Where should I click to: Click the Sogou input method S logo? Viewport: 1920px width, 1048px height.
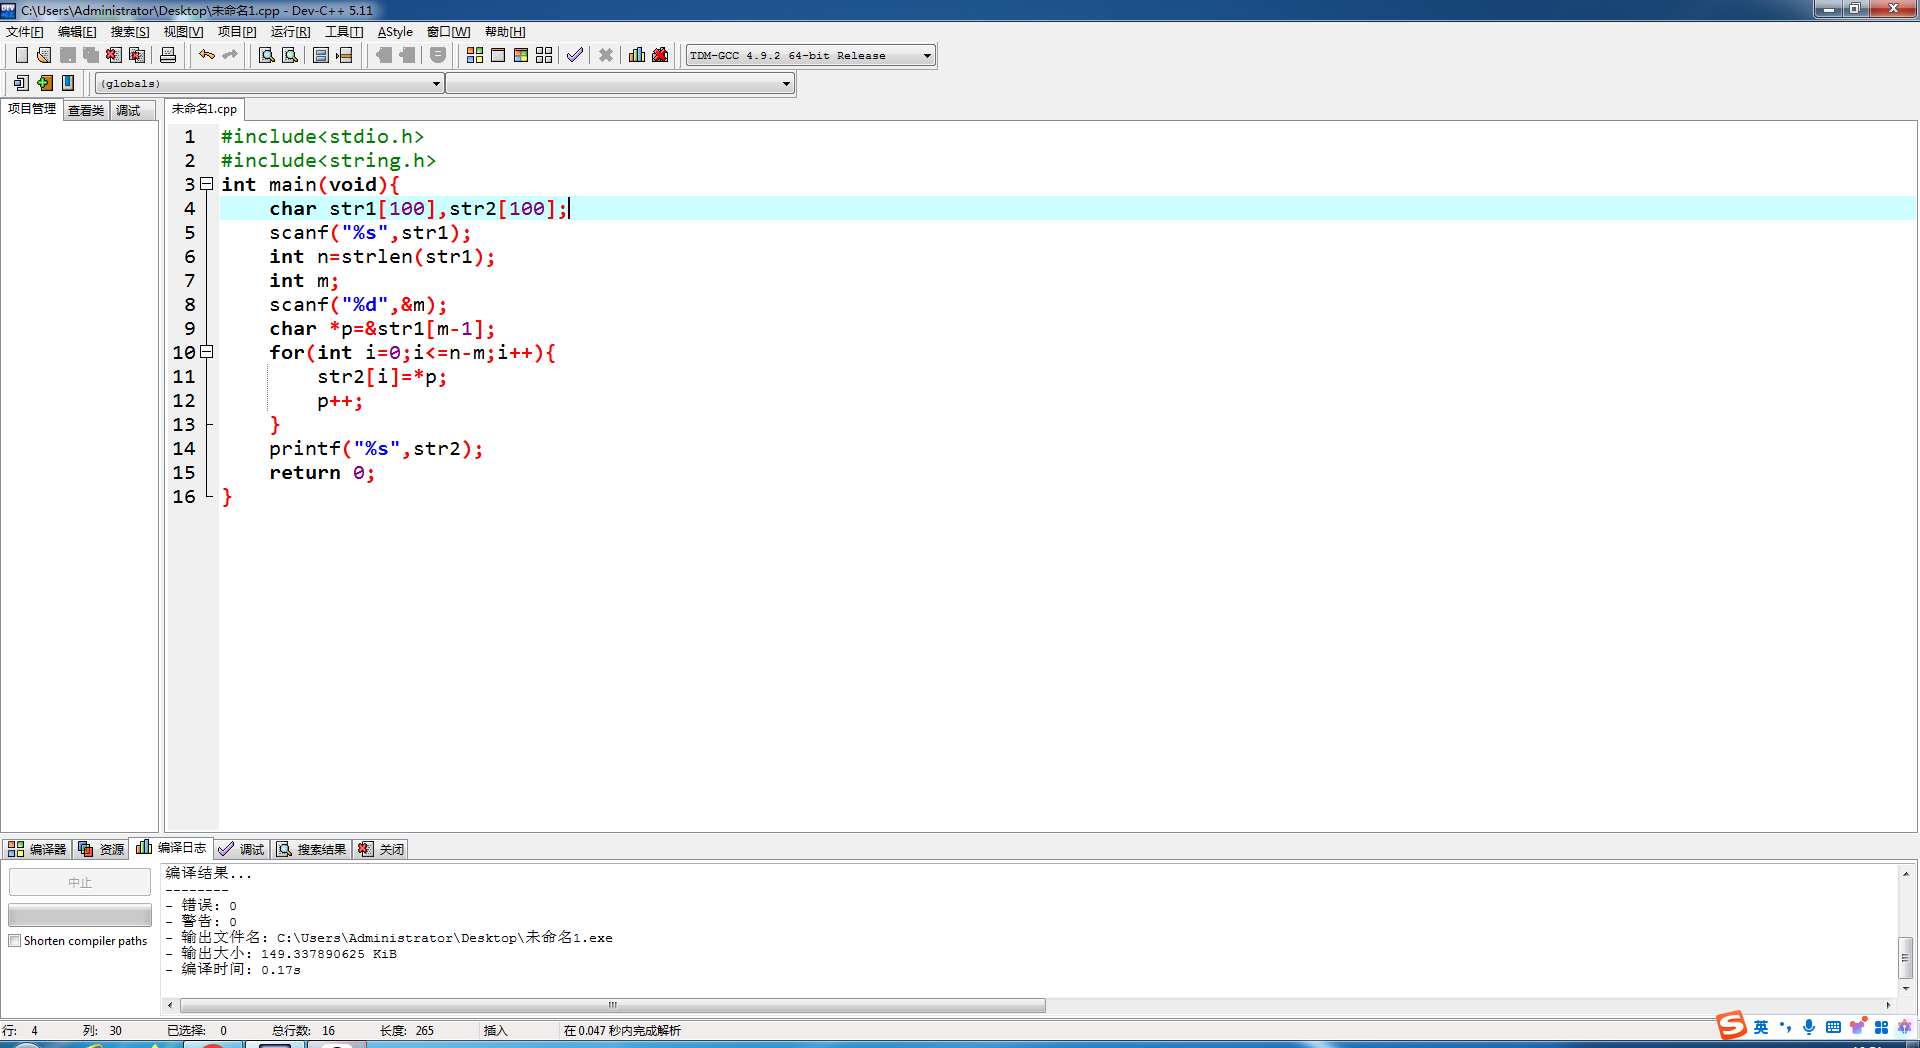click(x=1731, y=1026)
